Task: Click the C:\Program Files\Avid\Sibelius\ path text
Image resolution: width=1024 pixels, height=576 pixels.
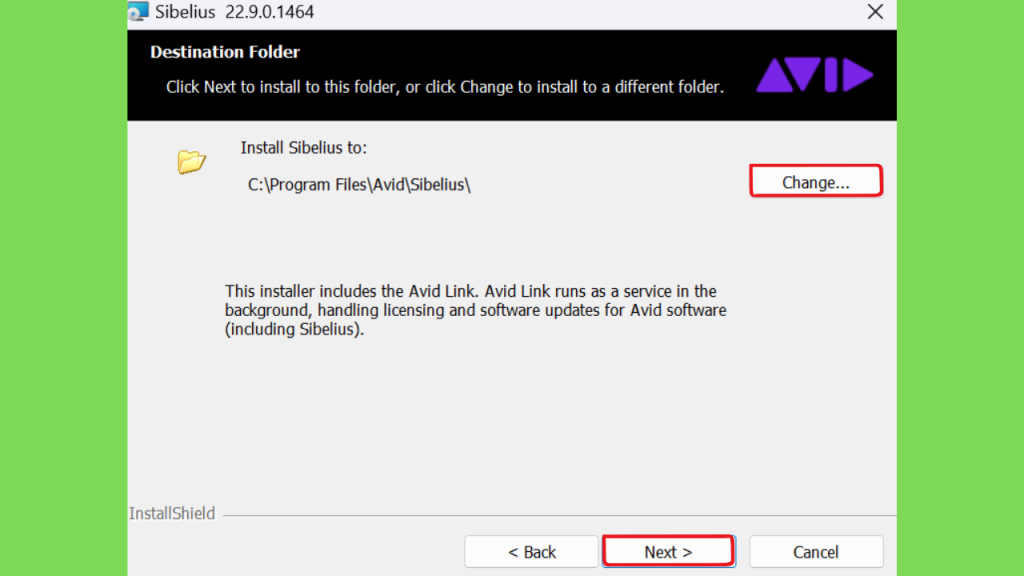Action: click(359, 185)
